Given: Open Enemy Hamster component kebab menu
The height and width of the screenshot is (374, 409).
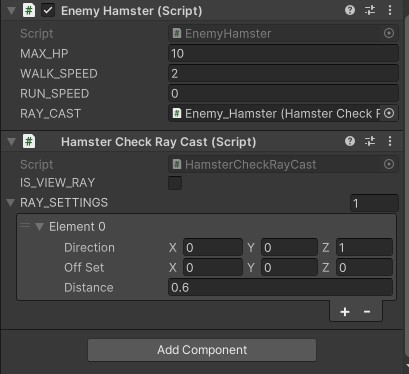Looking at the screenshot, I should coord(390,10).
